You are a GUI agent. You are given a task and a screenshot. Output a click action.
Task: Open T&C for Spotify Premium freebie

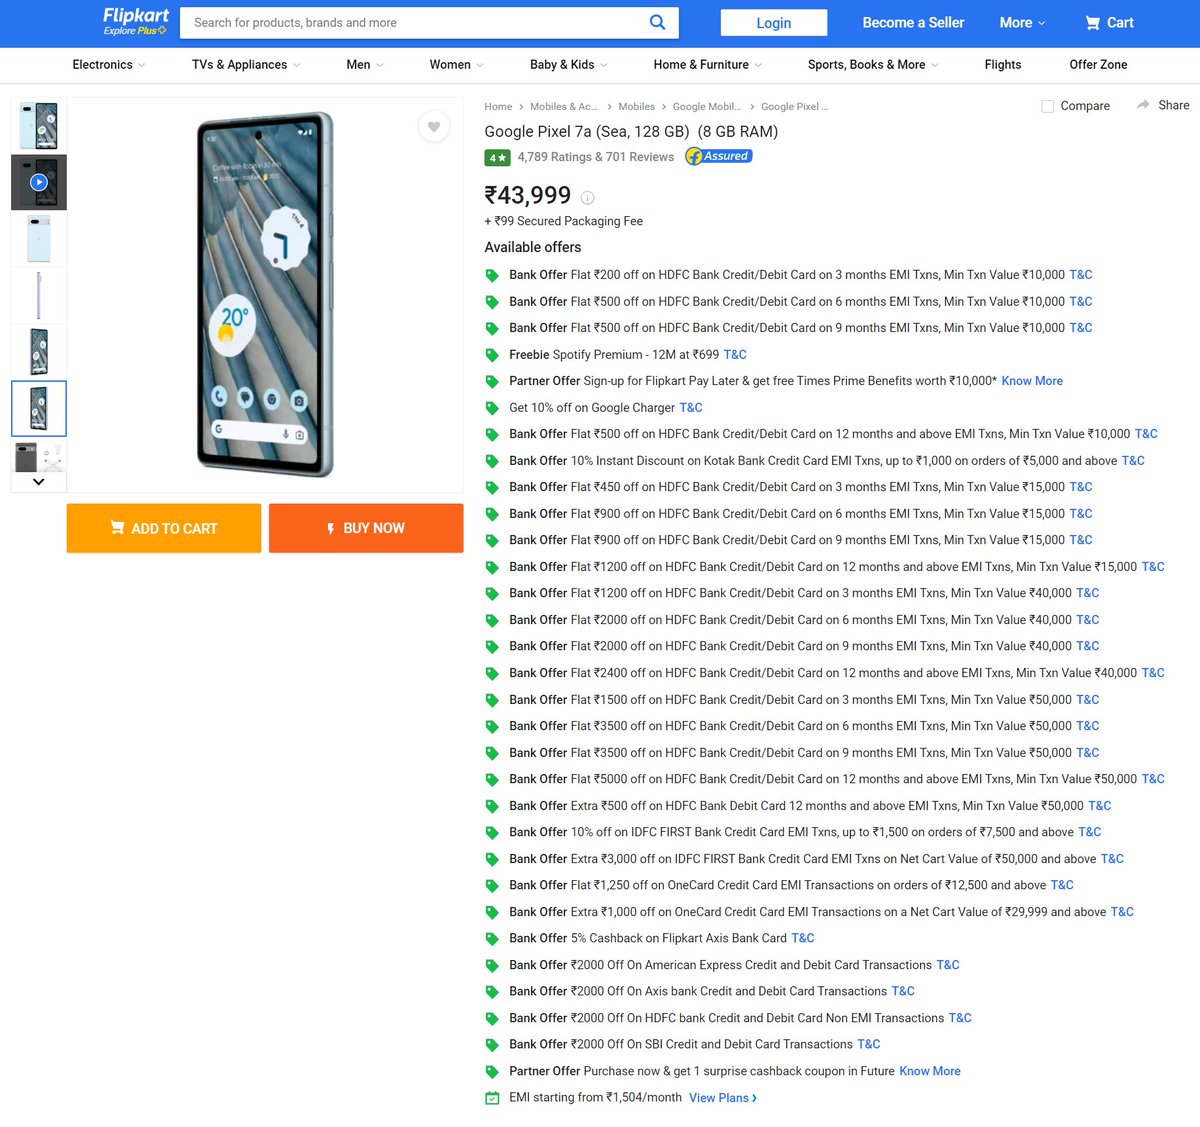pos(735,355)
